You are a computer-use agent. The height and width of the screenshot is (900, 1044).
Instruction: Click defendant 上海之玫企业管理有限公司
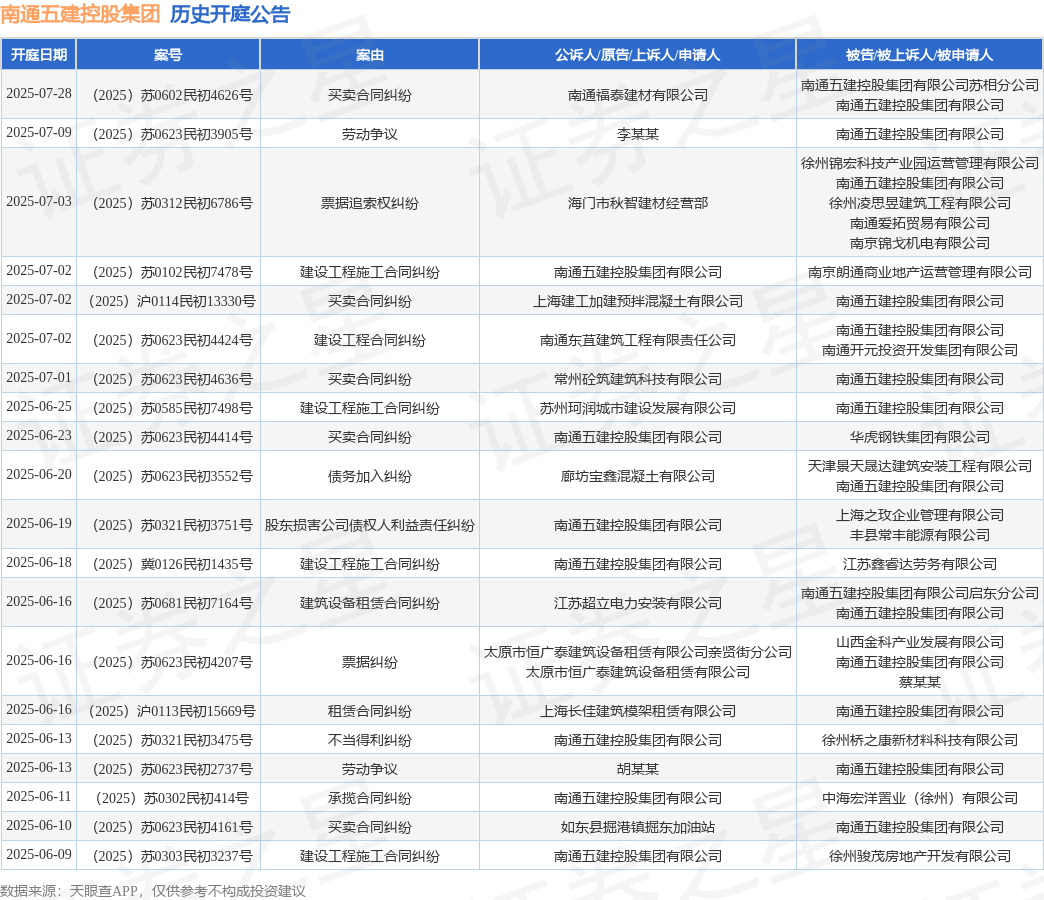[x=919, y=515]
